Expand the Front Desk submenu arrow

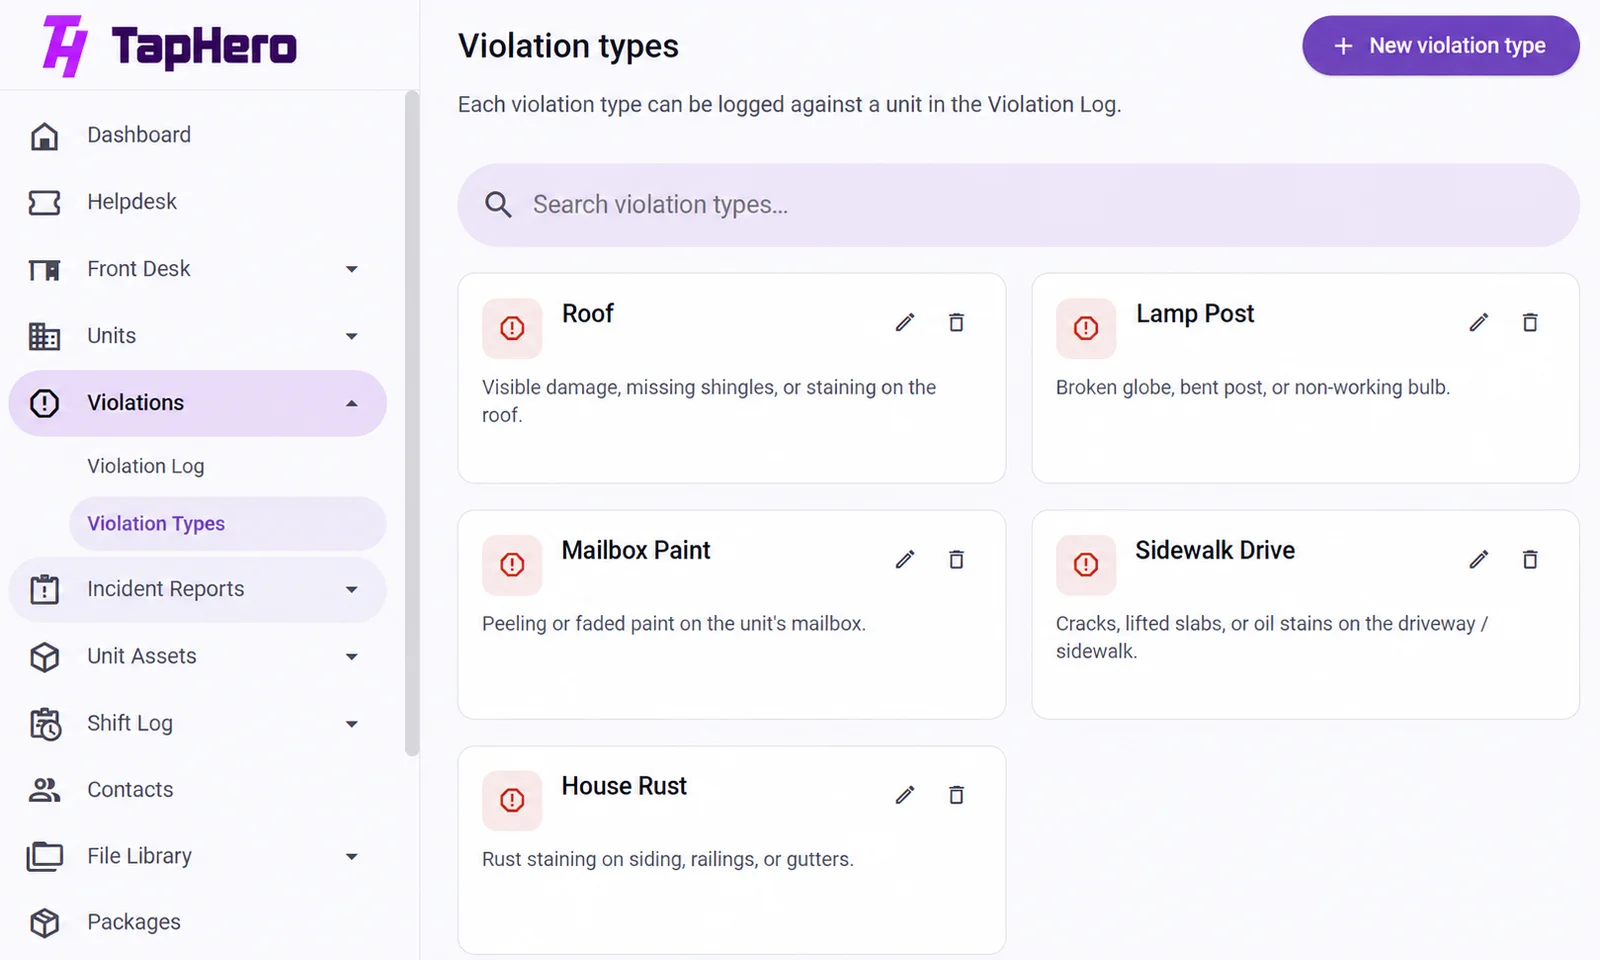tap(352, 269)
